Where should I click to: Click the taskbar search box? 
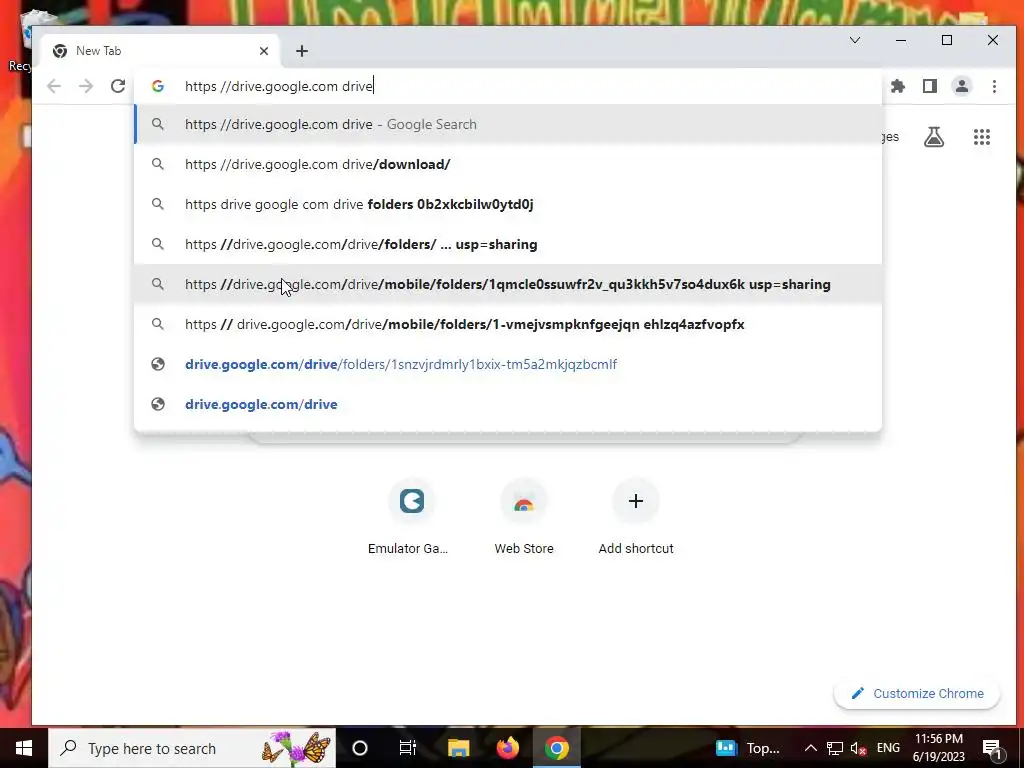pyautogui.click(x=192, y=748)
